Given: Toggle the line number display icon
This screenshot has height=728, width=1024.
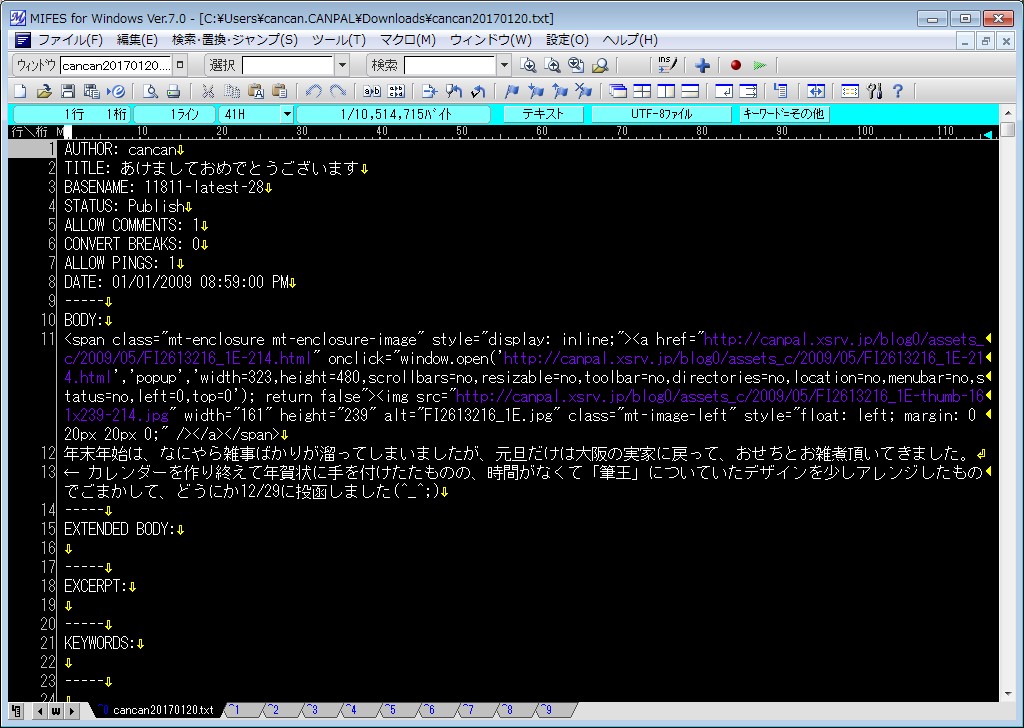Looking at the screenshot, I should tap(781, 91).
